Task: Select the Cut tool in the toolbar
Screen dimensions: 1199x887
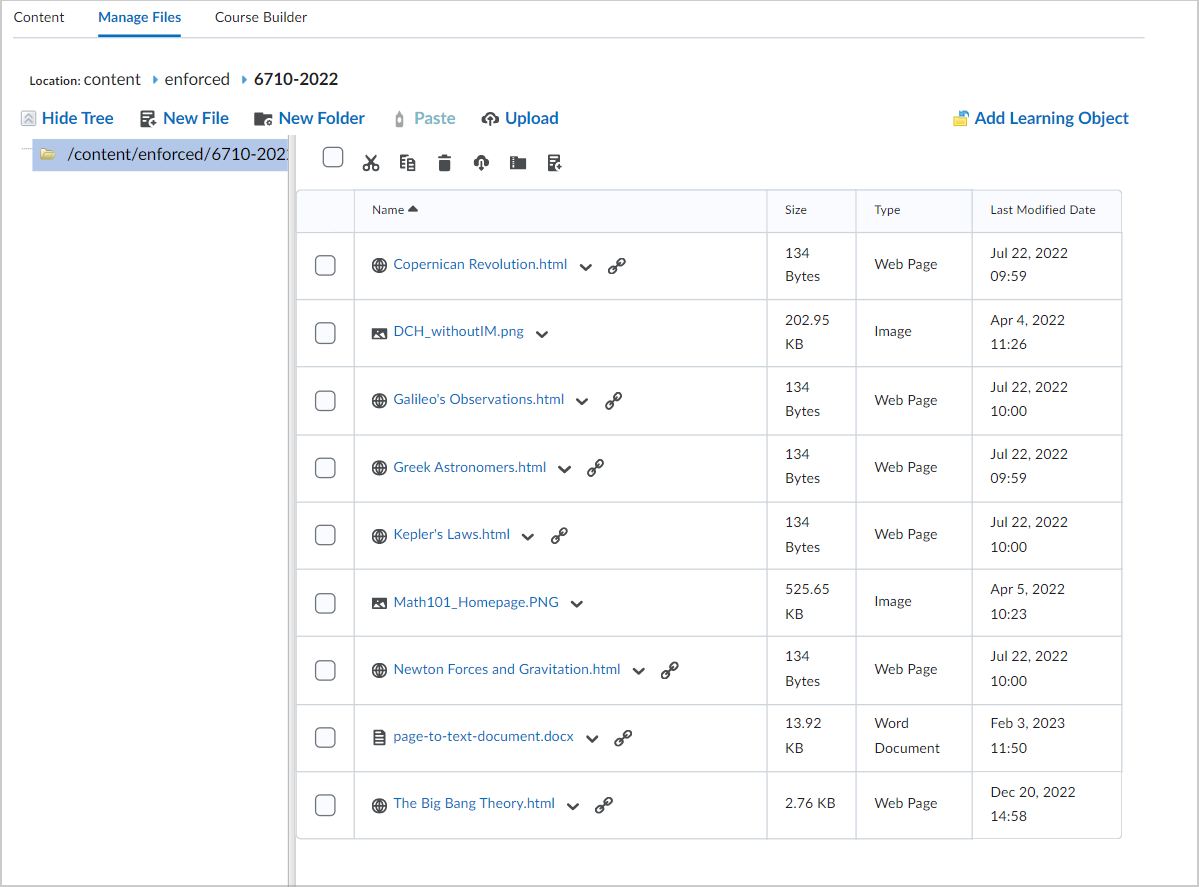Action: 370,162
